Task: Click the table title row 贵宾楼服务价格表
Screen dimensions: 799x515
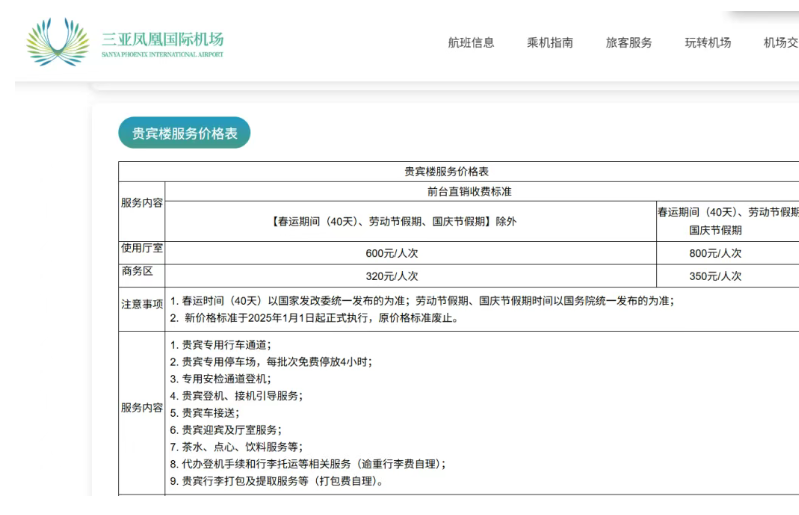Action: pyautogui.click(x=459, y=171)
